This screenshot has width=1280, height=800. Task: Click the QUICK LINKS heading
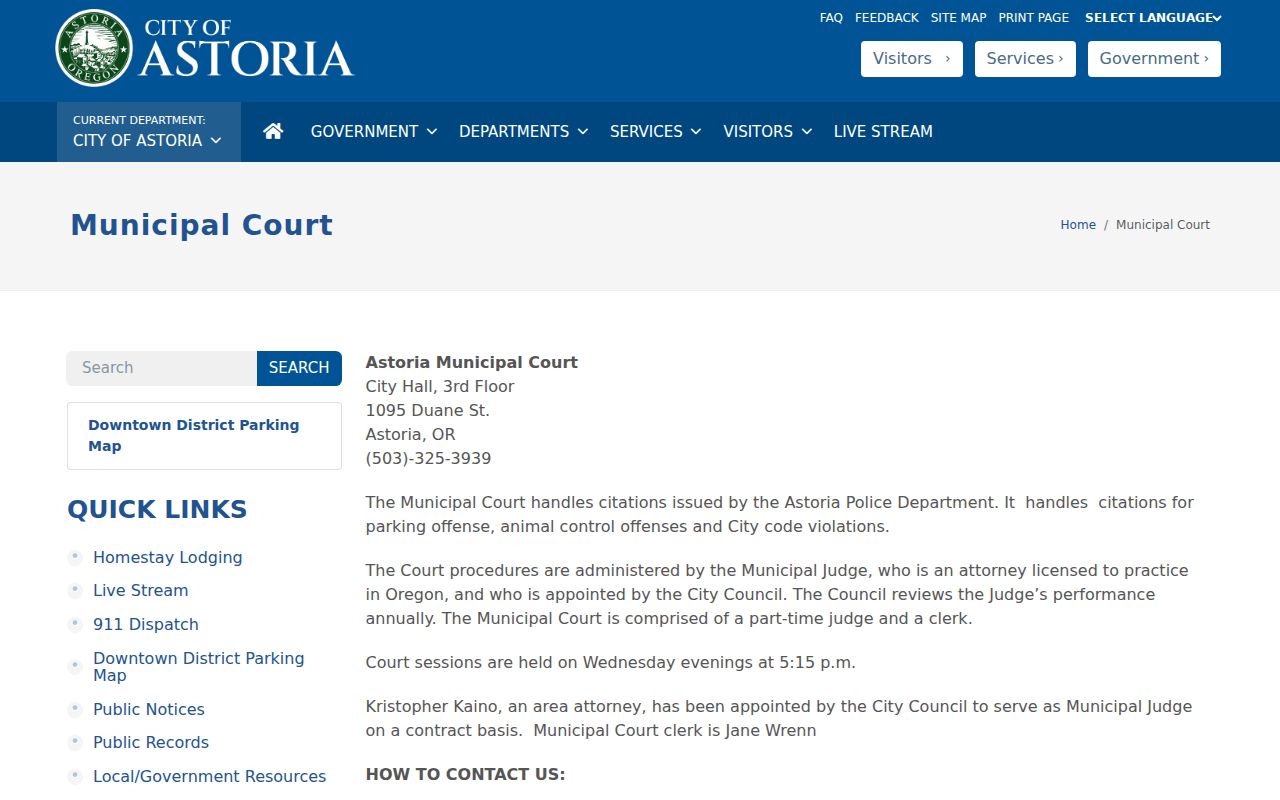[x=157, y=509]
